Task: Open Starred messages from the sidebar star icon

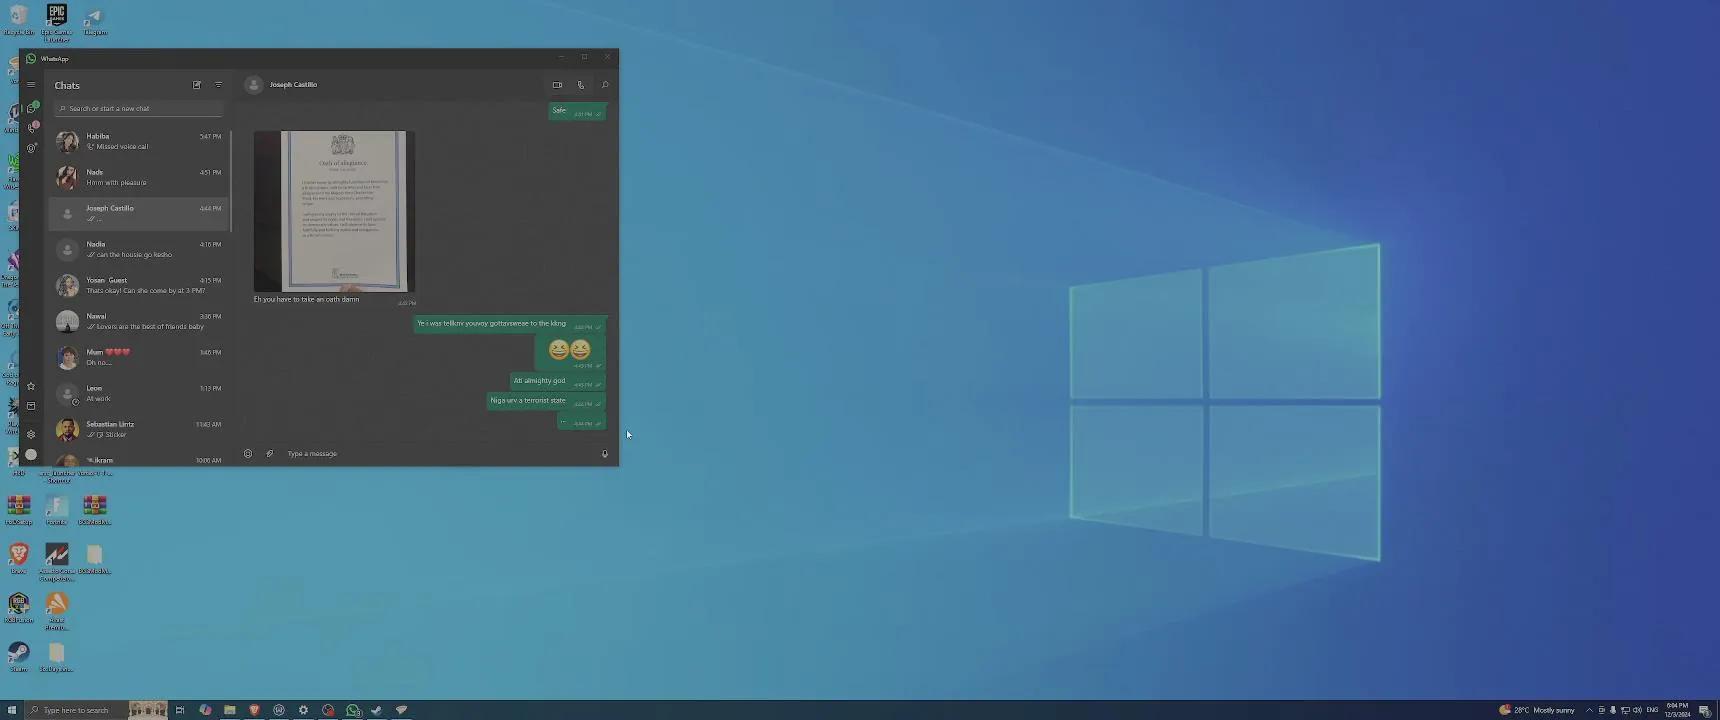Action: coord(31,386)
